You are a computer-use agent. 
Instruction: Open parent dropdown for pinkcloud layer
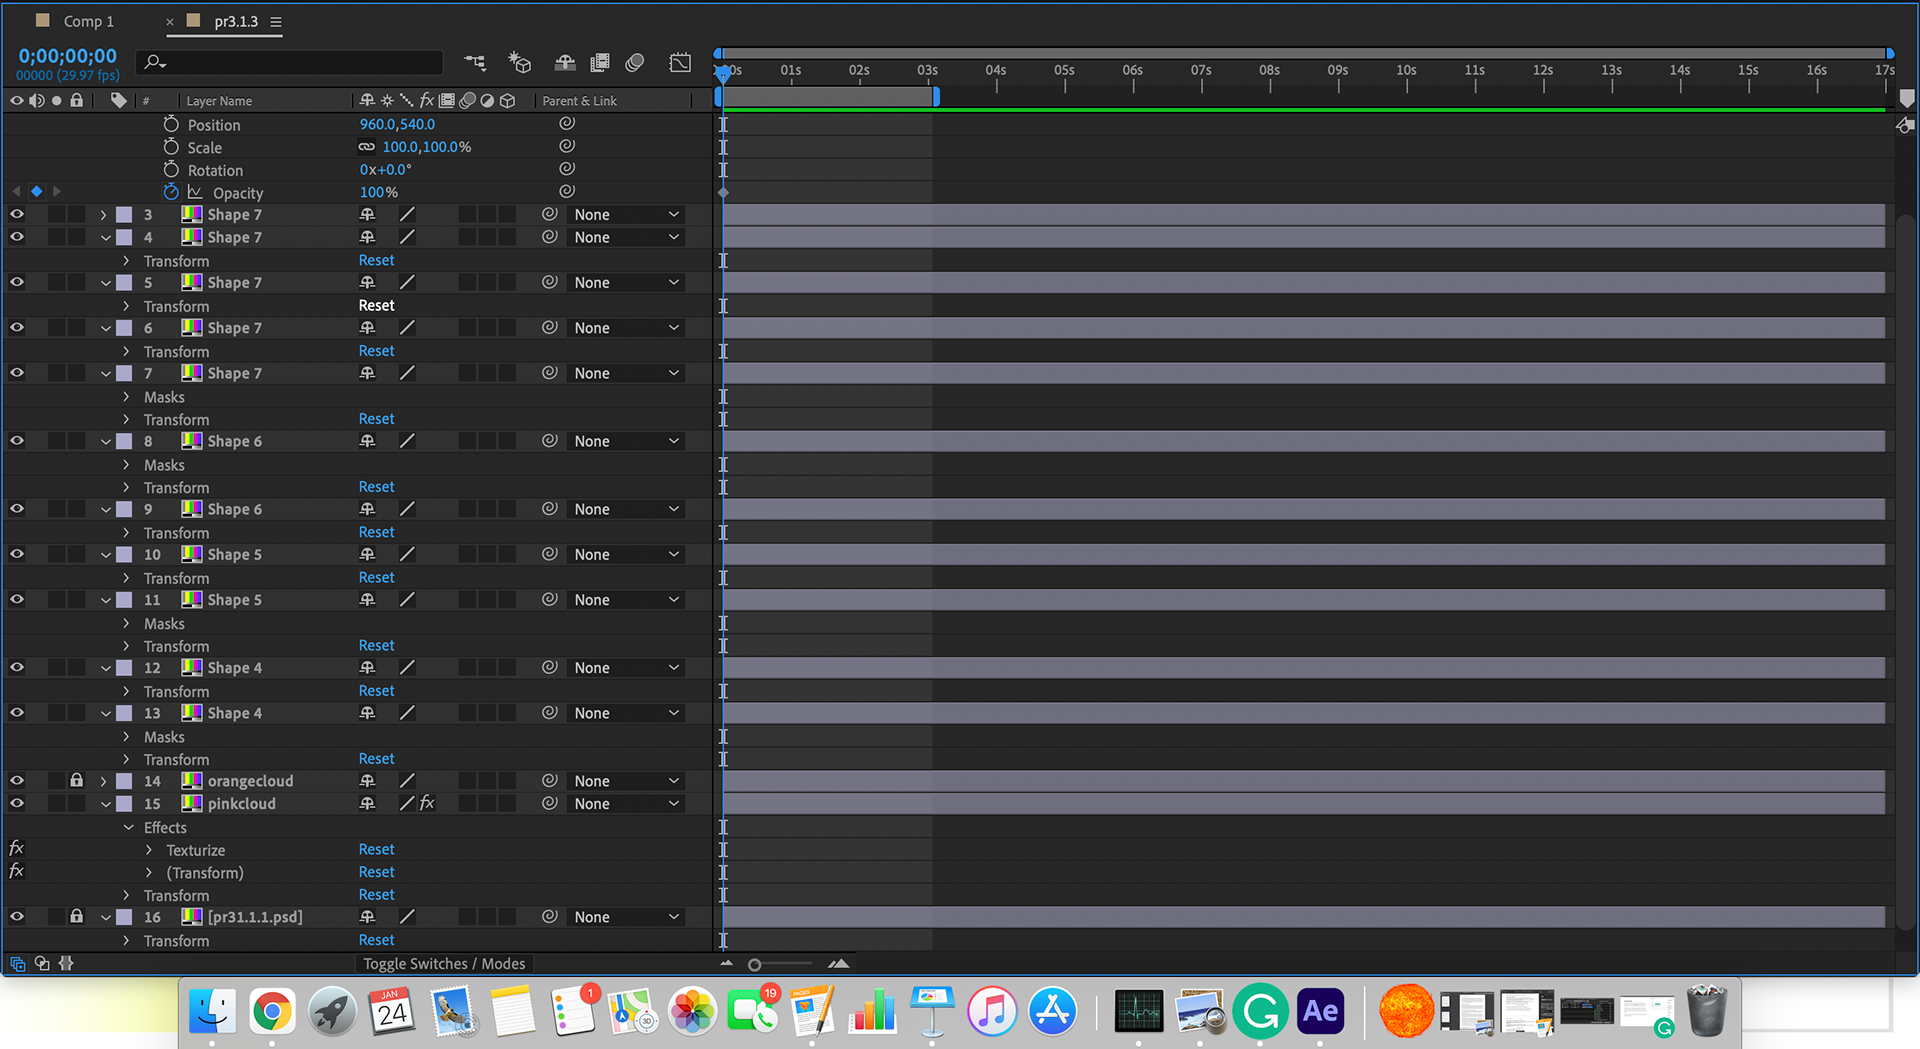click(x=626, y=804)
